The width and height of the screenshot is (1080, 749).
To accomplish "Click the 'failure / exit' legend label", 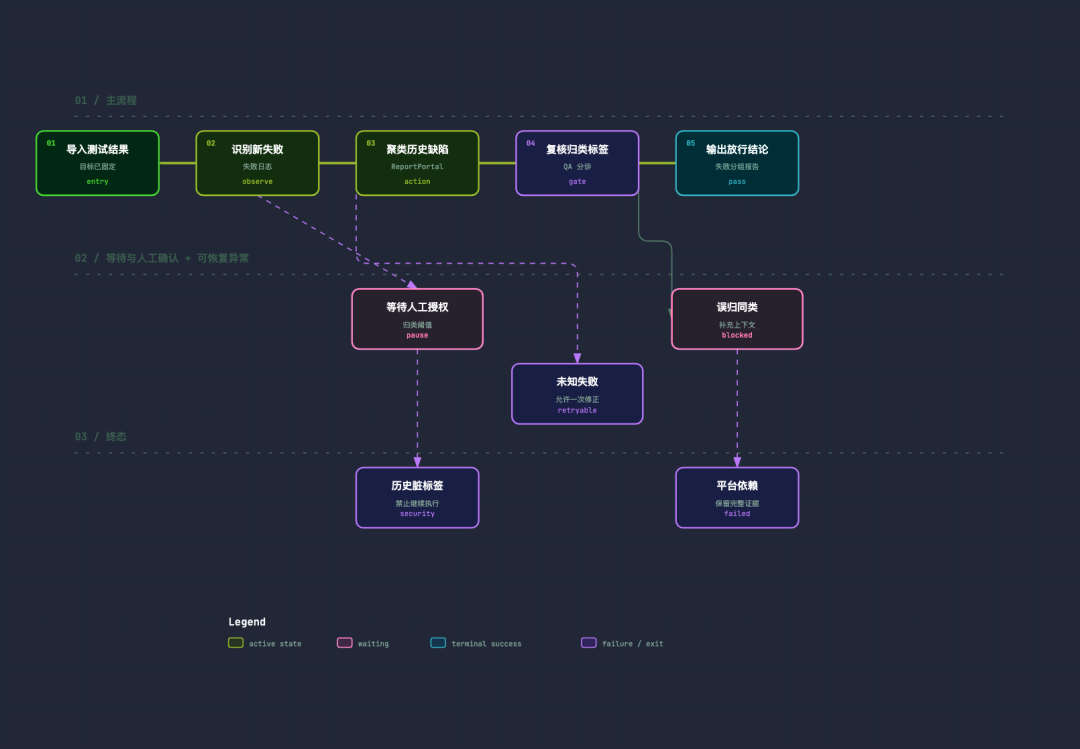I will click(632, 644).
